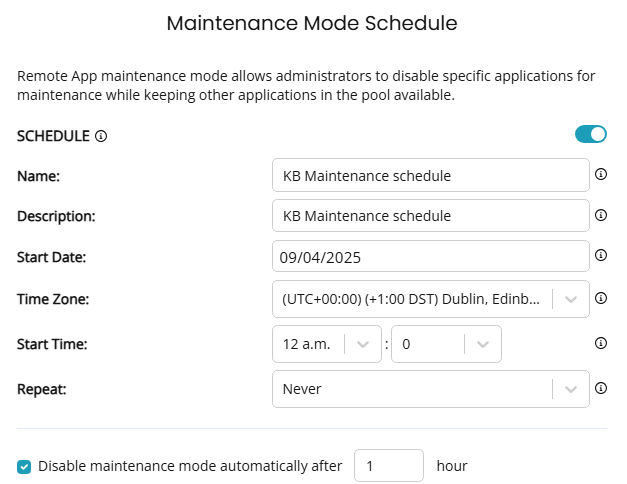The width and height of the screenshot is (627, 484).
Task: Click the Never value in Repeat box
Action: coord(302,389)
